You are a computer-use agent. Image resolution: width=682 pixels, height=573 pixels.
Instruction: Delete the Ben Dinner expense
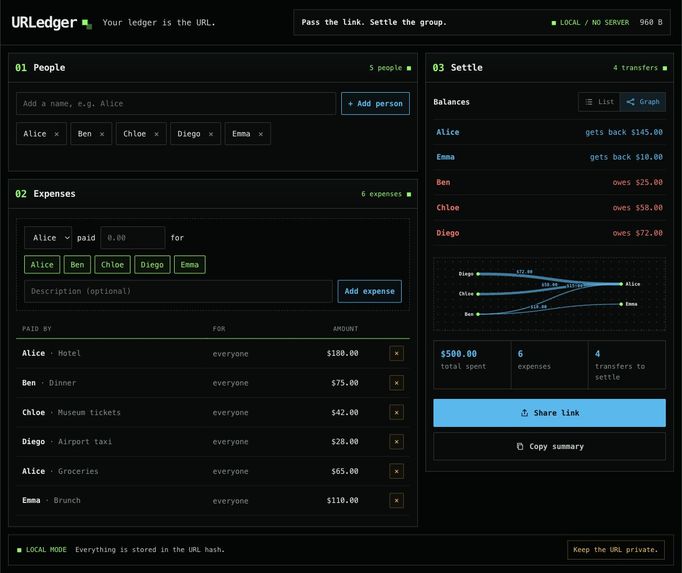[x=396, y=383]
